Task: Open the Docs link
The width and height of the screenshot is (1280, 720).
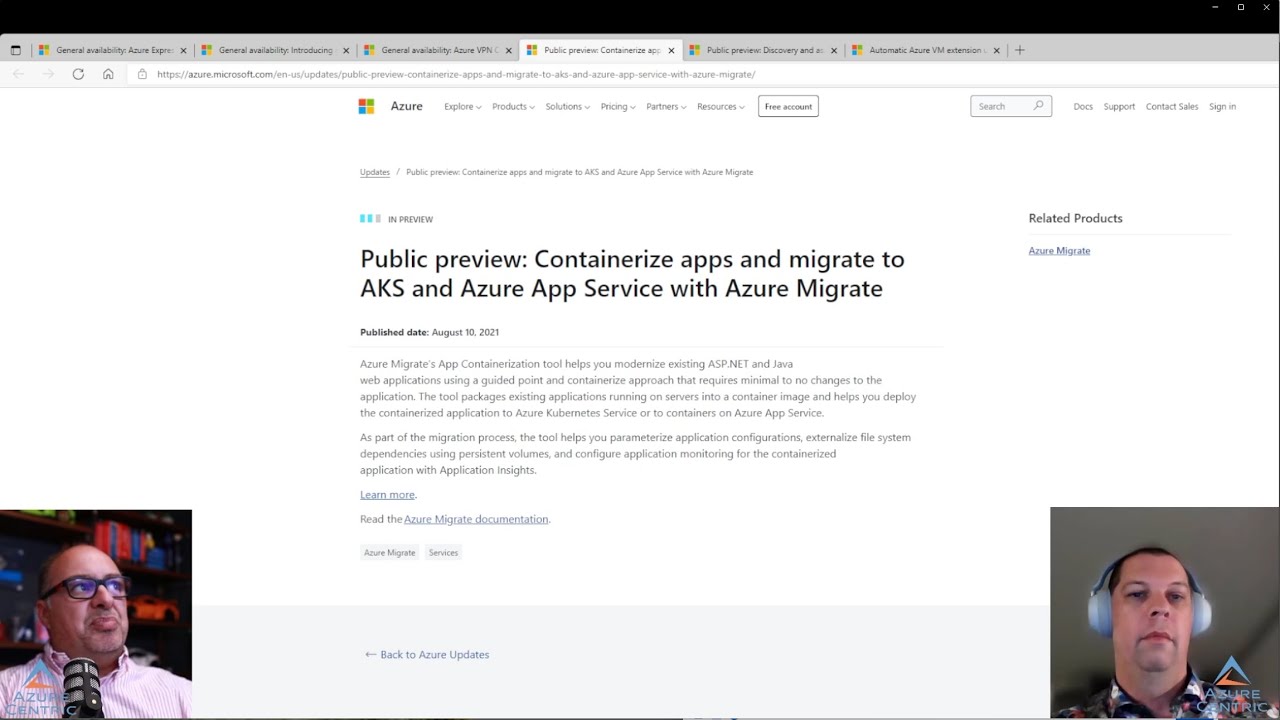Action: (1083, 106)
